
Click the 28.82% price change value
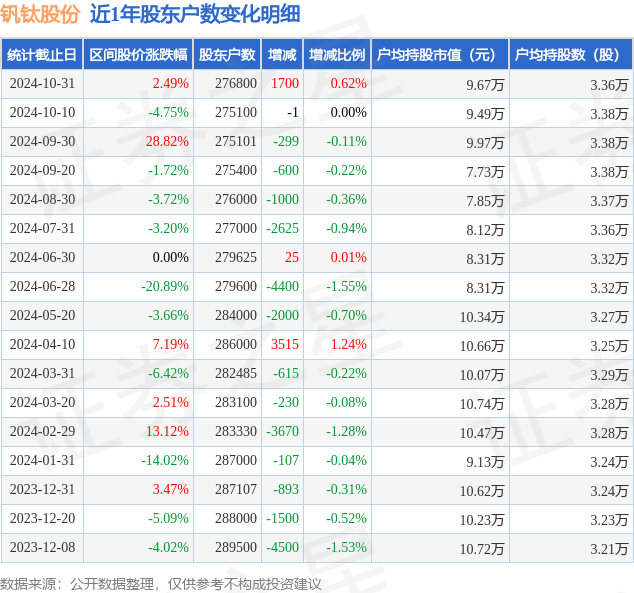[x=167, y=141]
